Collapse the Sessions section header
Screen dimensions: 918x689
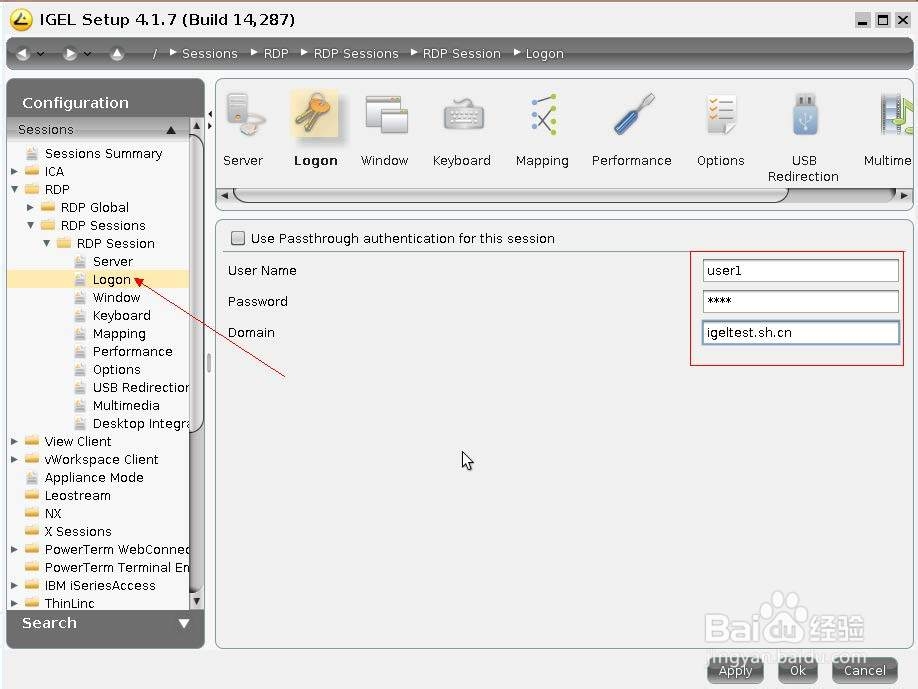(x=98, y=129)
